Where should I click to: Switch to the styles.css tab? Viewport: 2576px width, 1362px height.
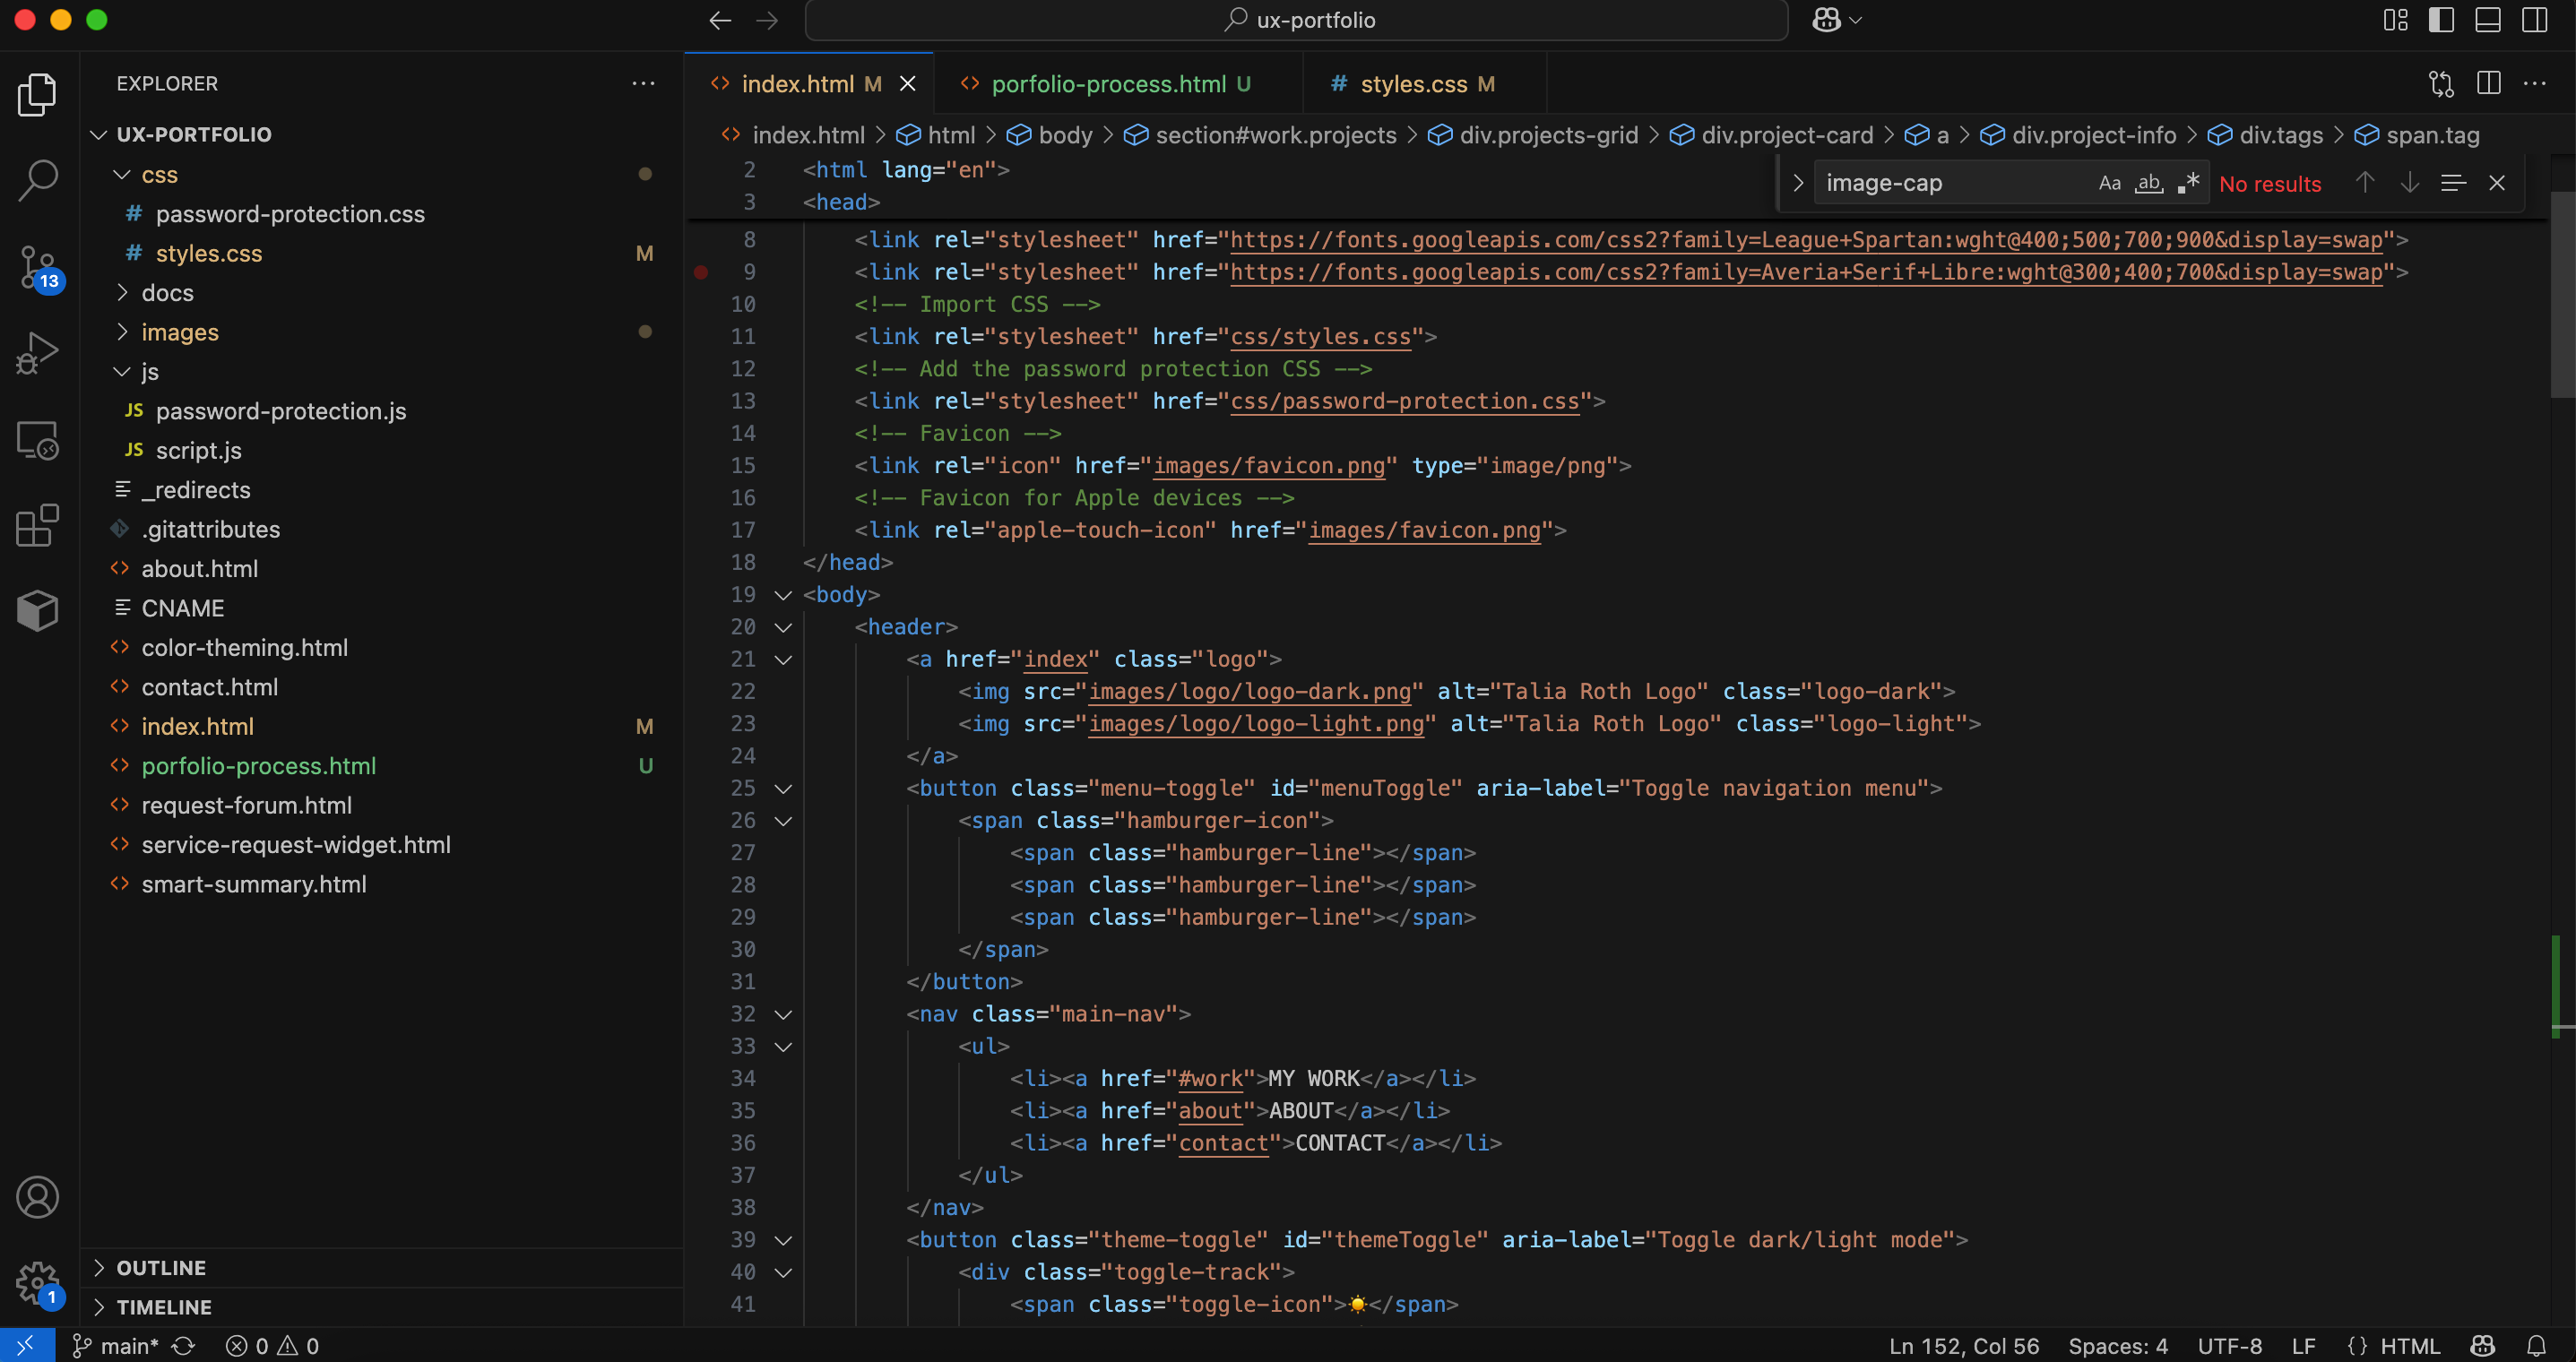[1425, 84]
